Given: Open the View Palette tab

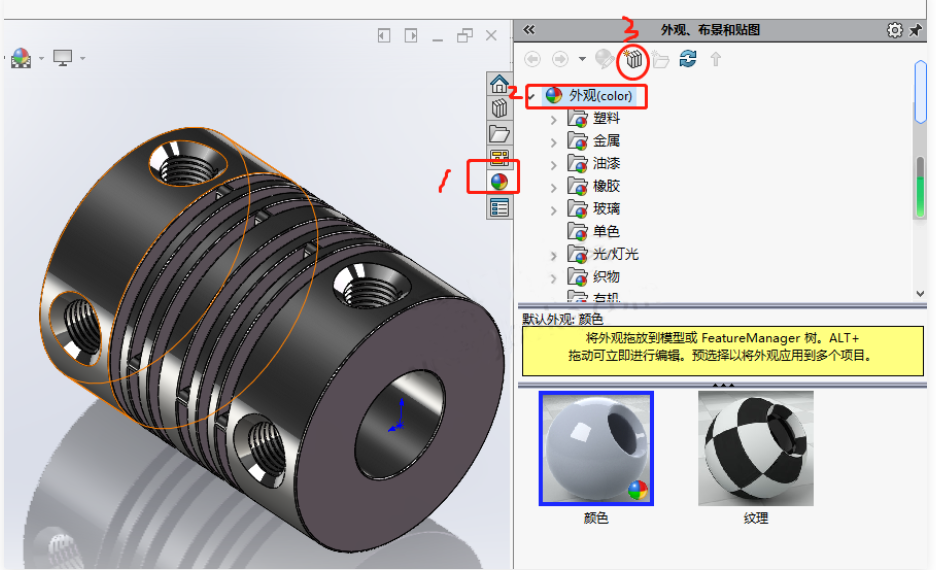Looking at the screenshot, I should coord(499,158).
